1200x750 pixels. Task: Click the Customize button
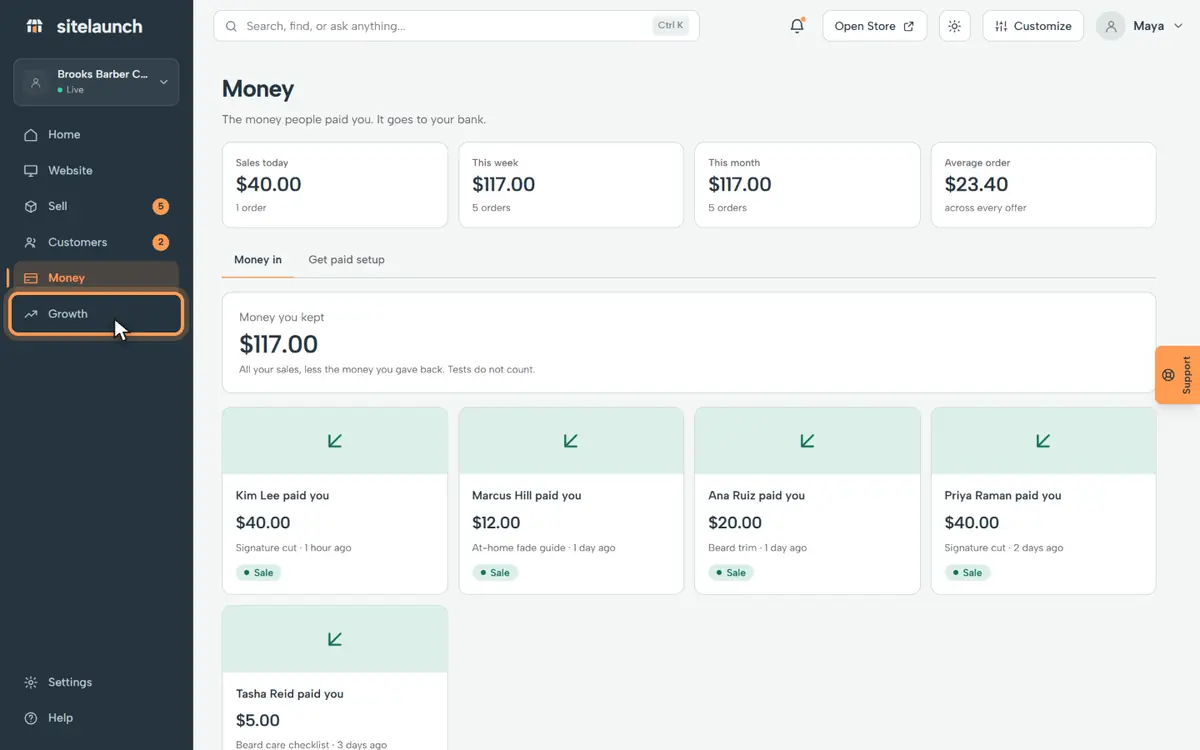coord(1034,26)
